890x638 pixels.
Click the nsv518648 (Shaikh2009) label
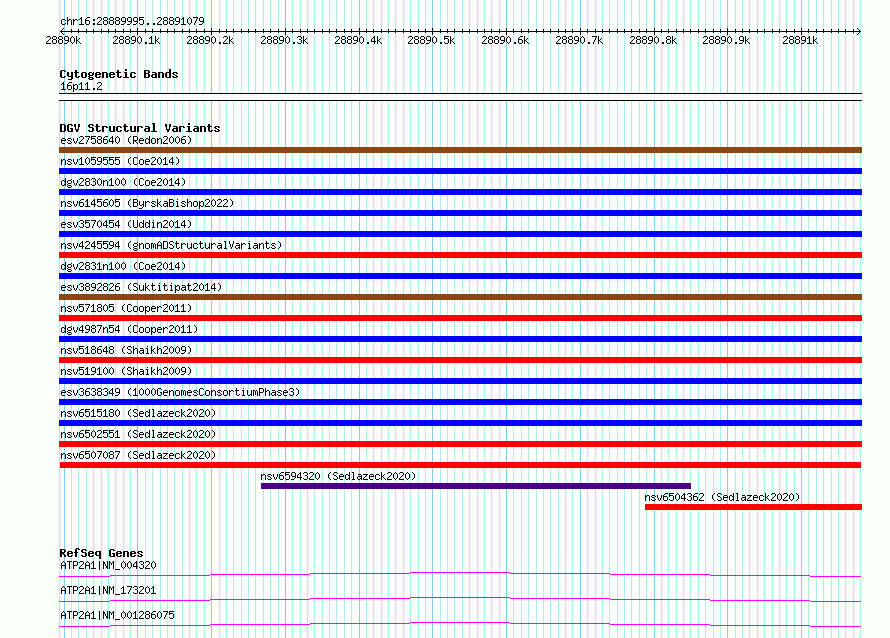click(126, 350)
